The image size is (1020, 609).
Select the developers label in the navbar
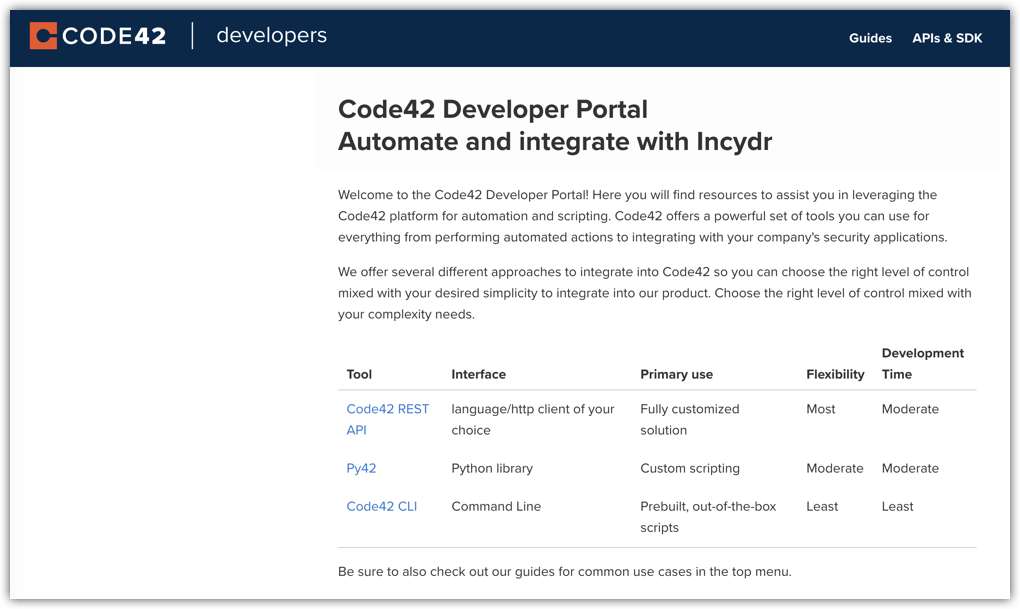pyautogui.click(x=271, y=35)
